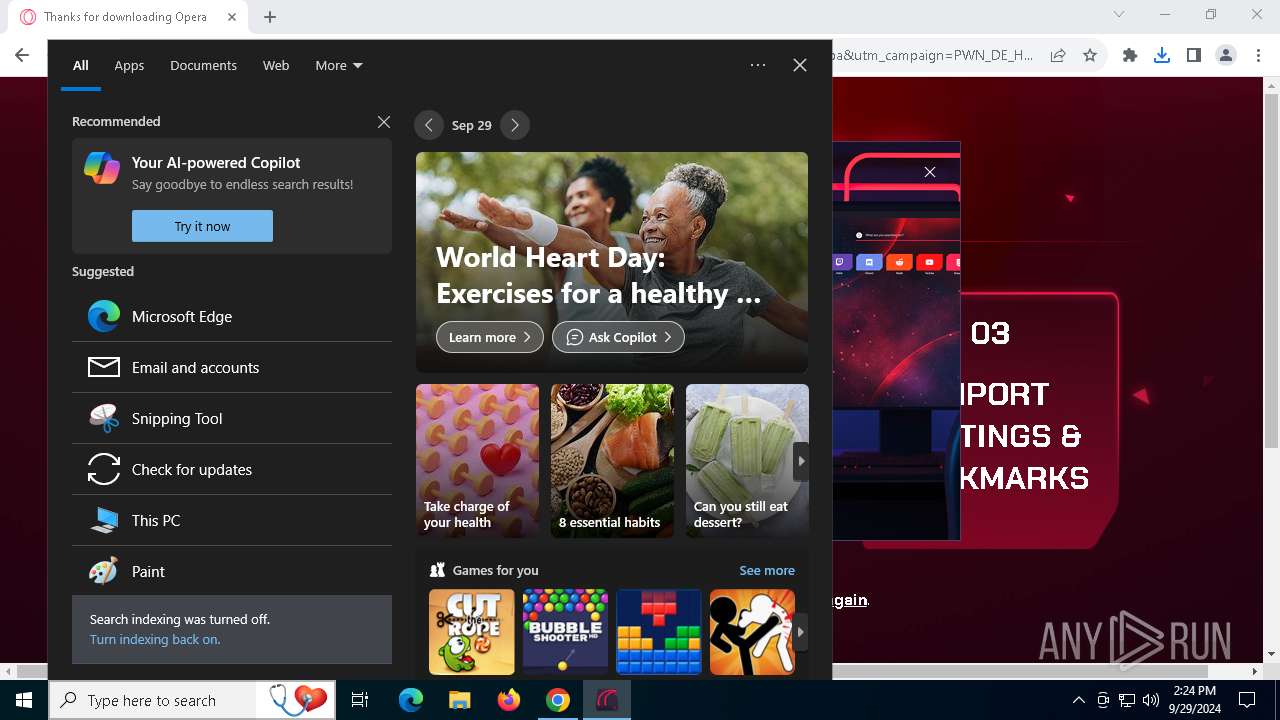
Task: Open a new Chrome tab
Action: click(270, 16)
